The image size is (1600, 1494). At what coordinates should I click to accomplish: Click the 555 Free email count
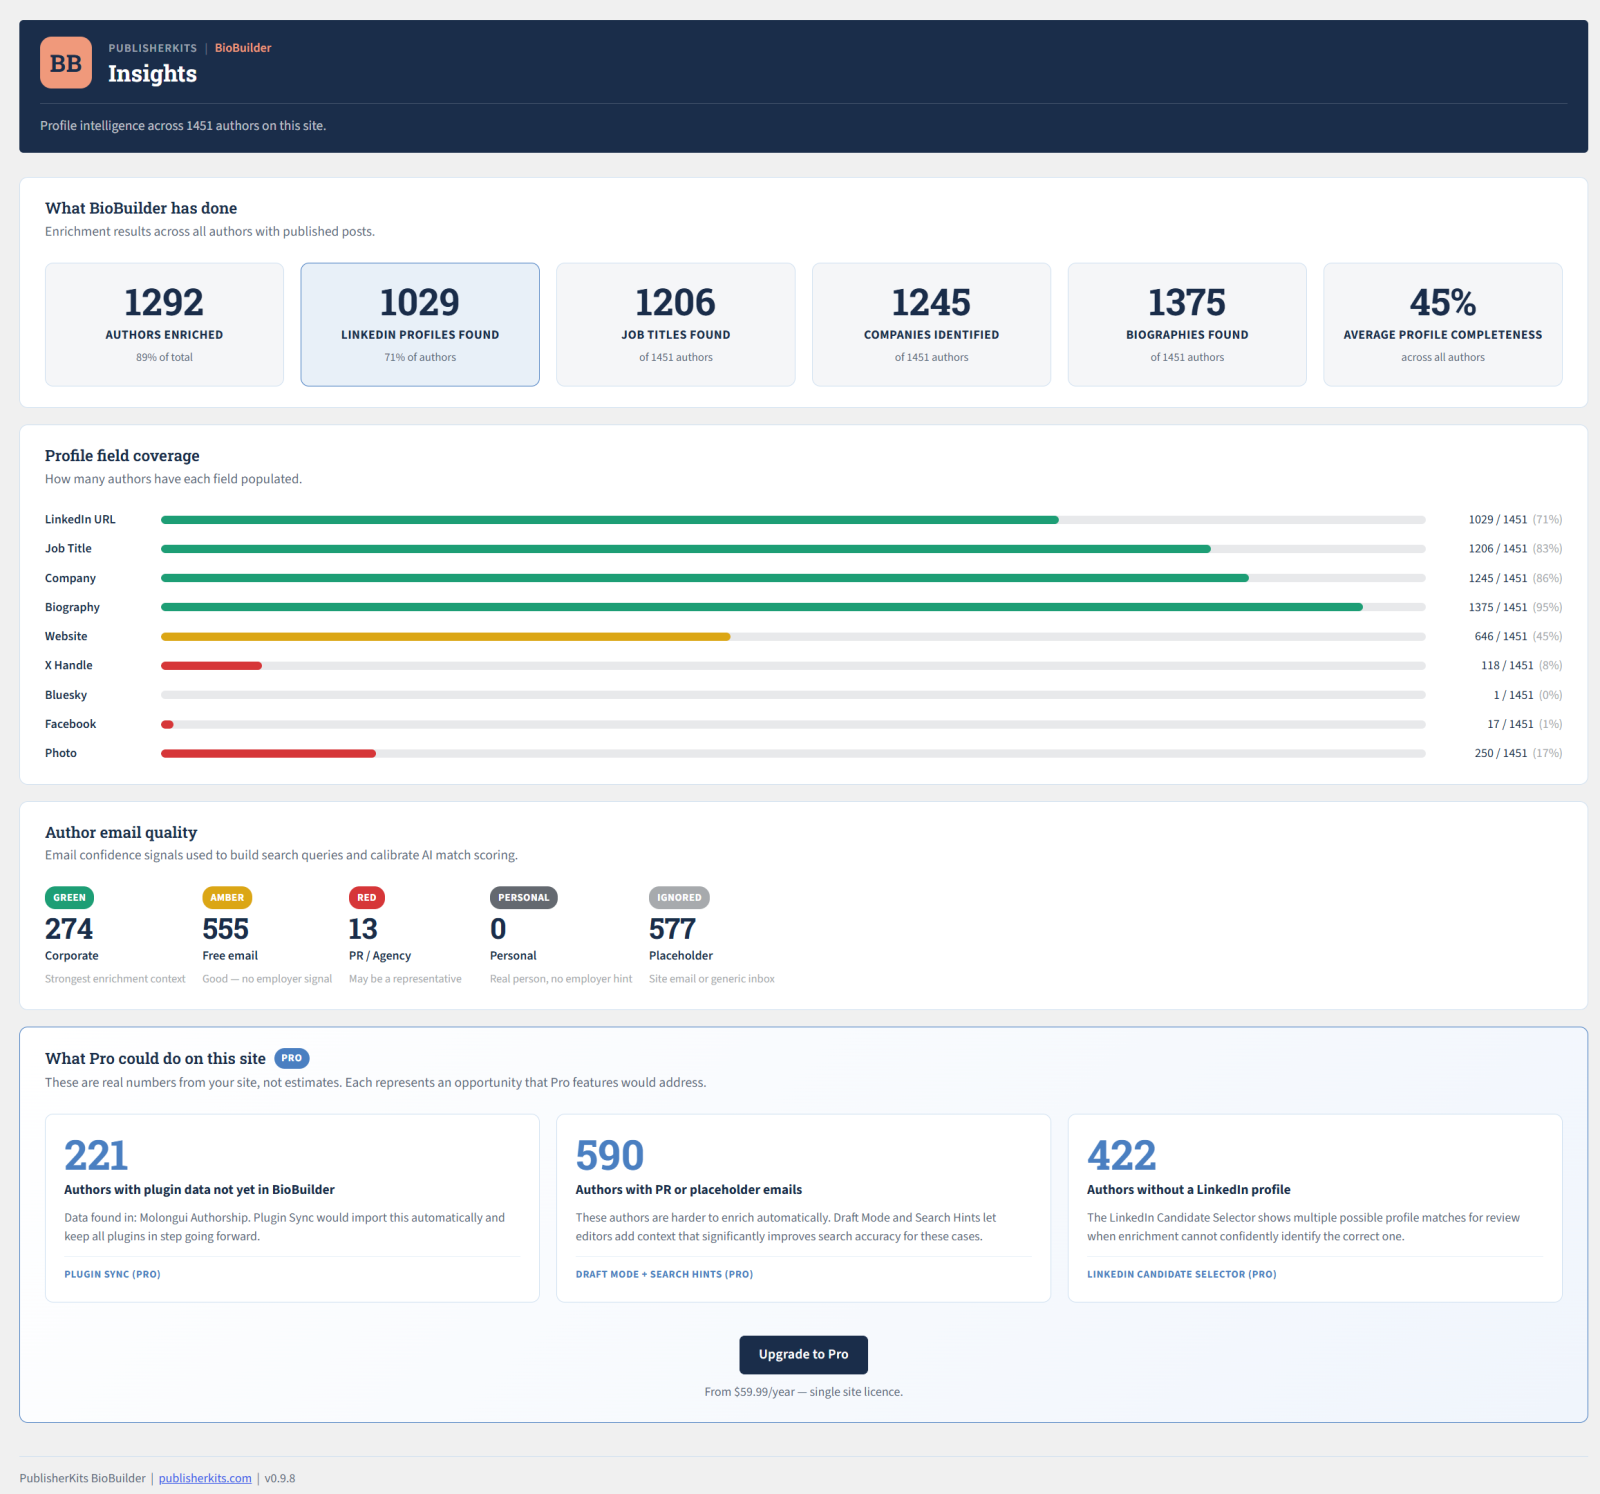pyautogui.click(x=226, y=929)
